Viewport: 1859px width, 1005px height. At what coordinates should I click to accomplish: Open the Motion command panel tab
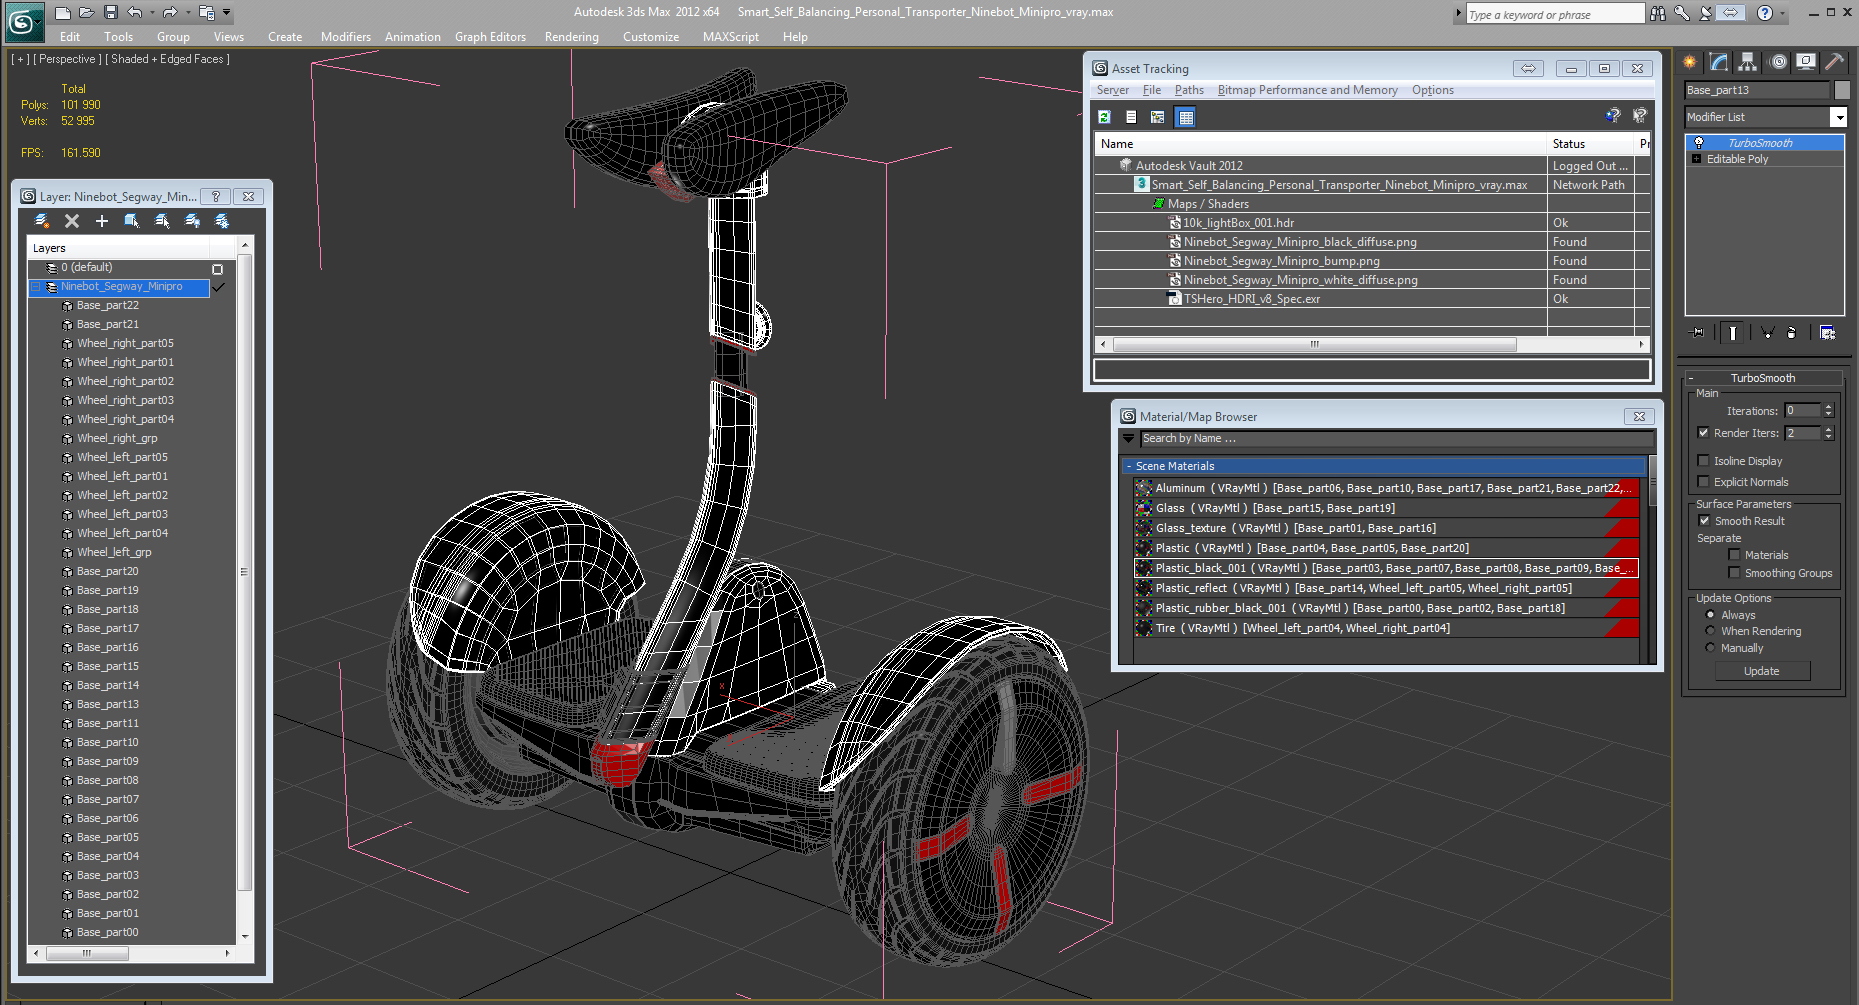pos(1778,62)
